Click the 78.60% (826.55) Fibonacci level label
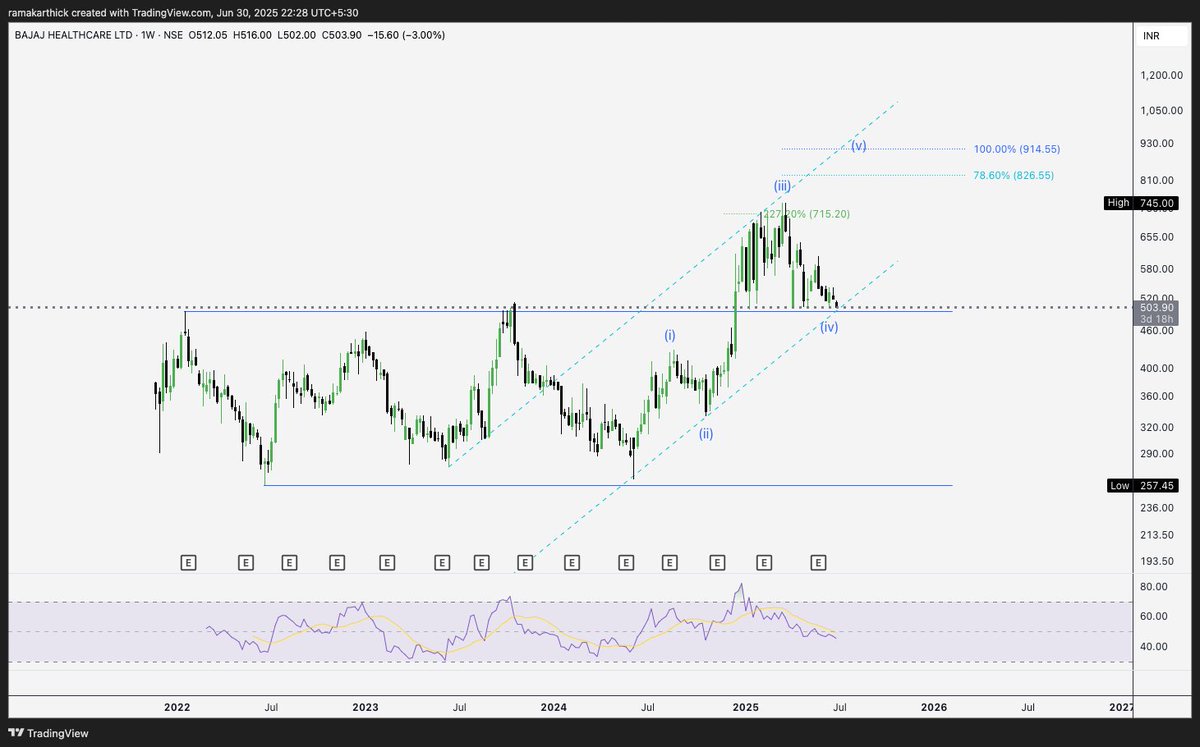The height and width of the screenshot is (747, 1200). tap(1013, 175)
